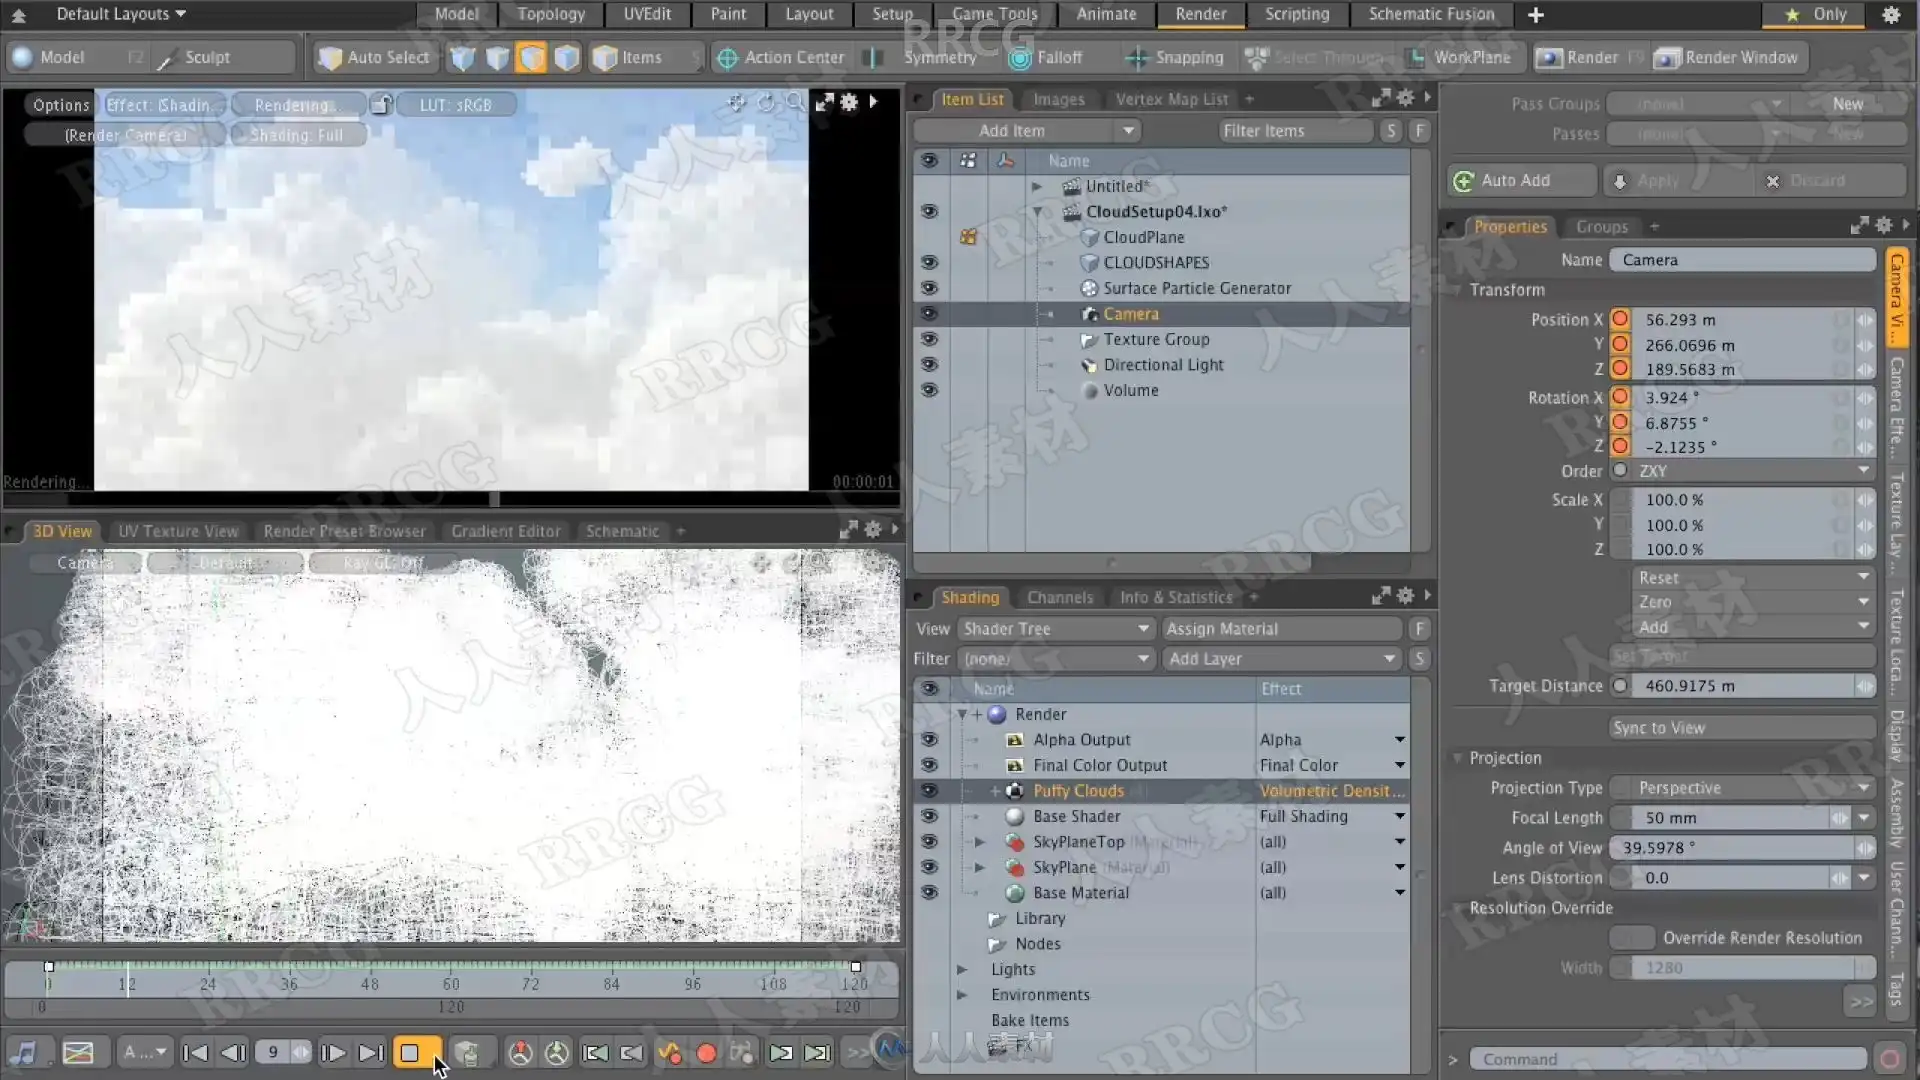The image size is (1920, 1080).
Task: Hide the Directional Light item
Action: click(929, 365)
